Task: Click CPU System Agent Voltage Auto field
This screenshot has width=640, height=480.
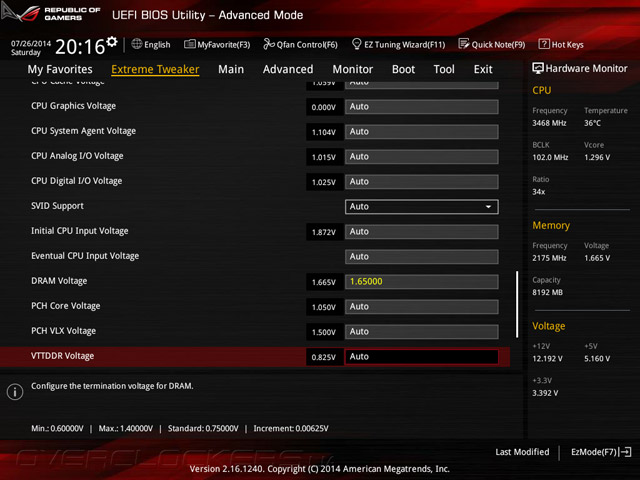Action: coord(421,131)
